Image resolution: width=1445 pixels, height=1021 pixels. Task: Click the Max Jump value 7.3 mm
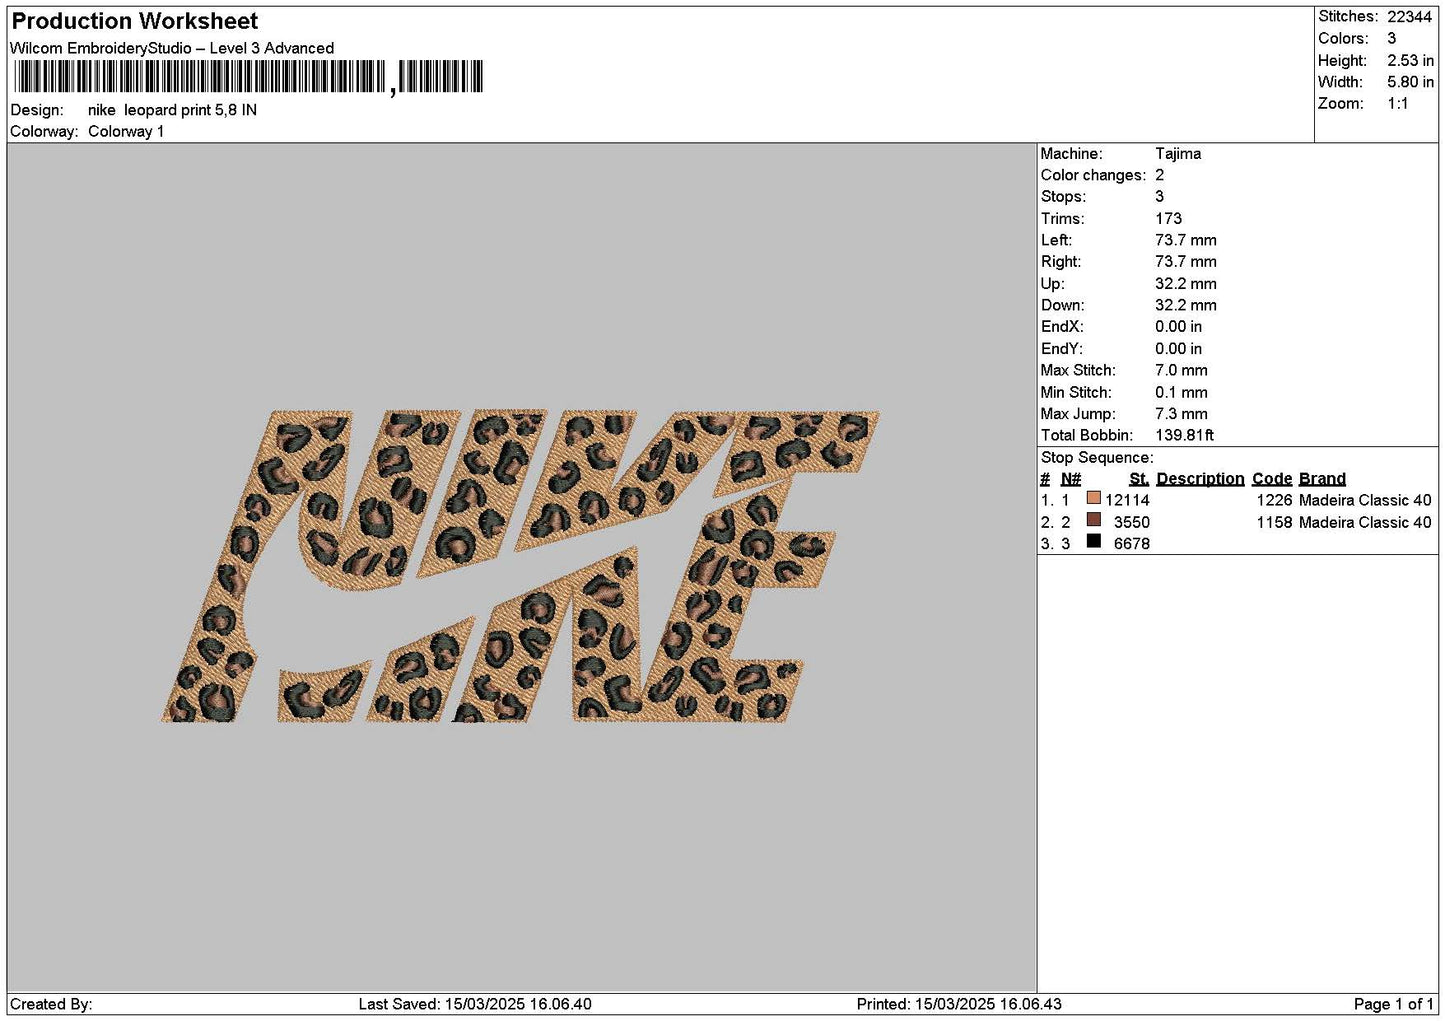click(x=1181, y=414)
